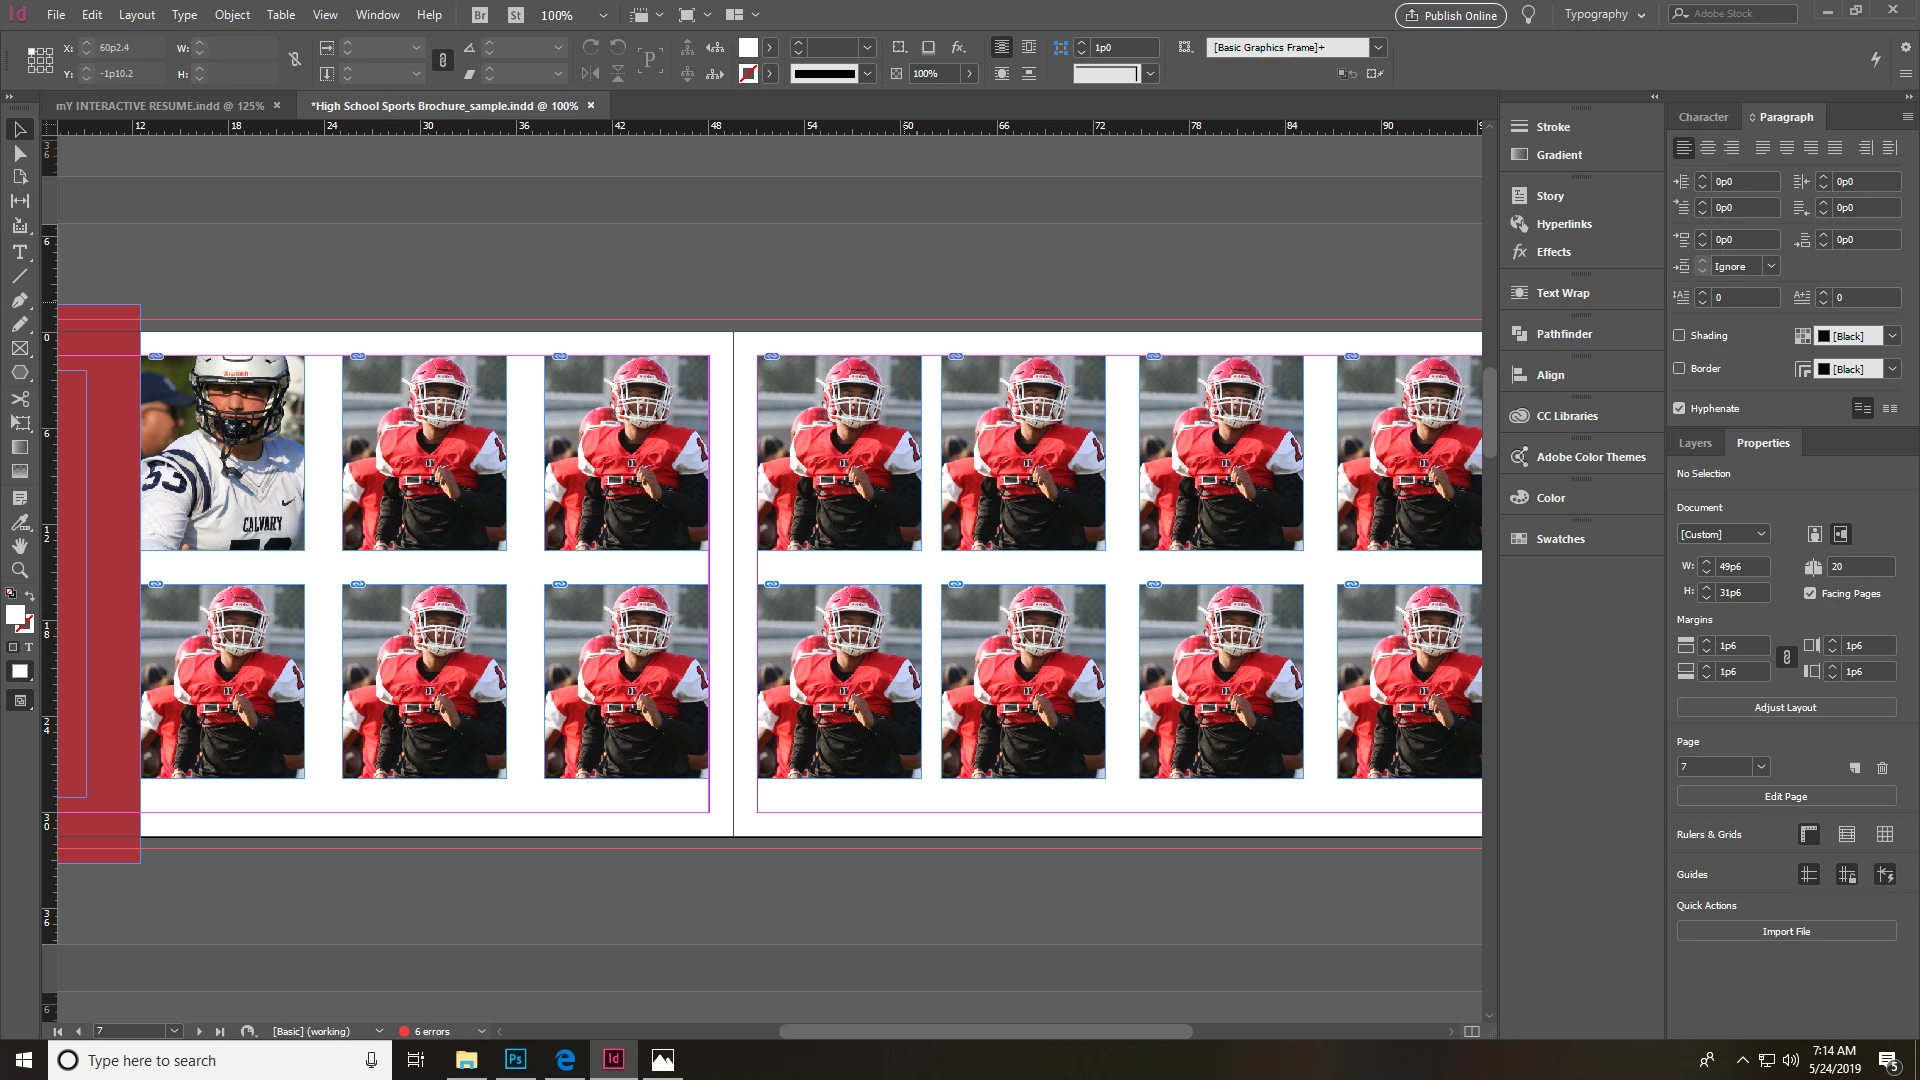Viewport: 1920px width, 1080px height.
Task: Enable the paragraph Border checkbox
Action: (1679, 368)
